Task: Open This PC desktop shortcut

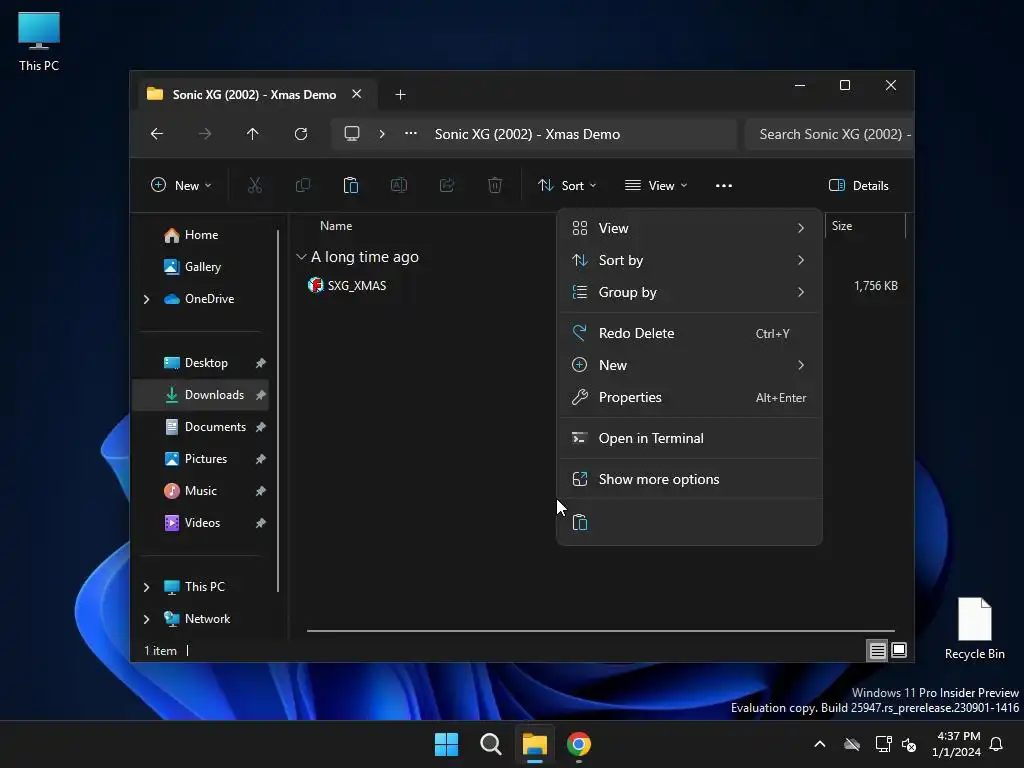Action: [39, 41]
